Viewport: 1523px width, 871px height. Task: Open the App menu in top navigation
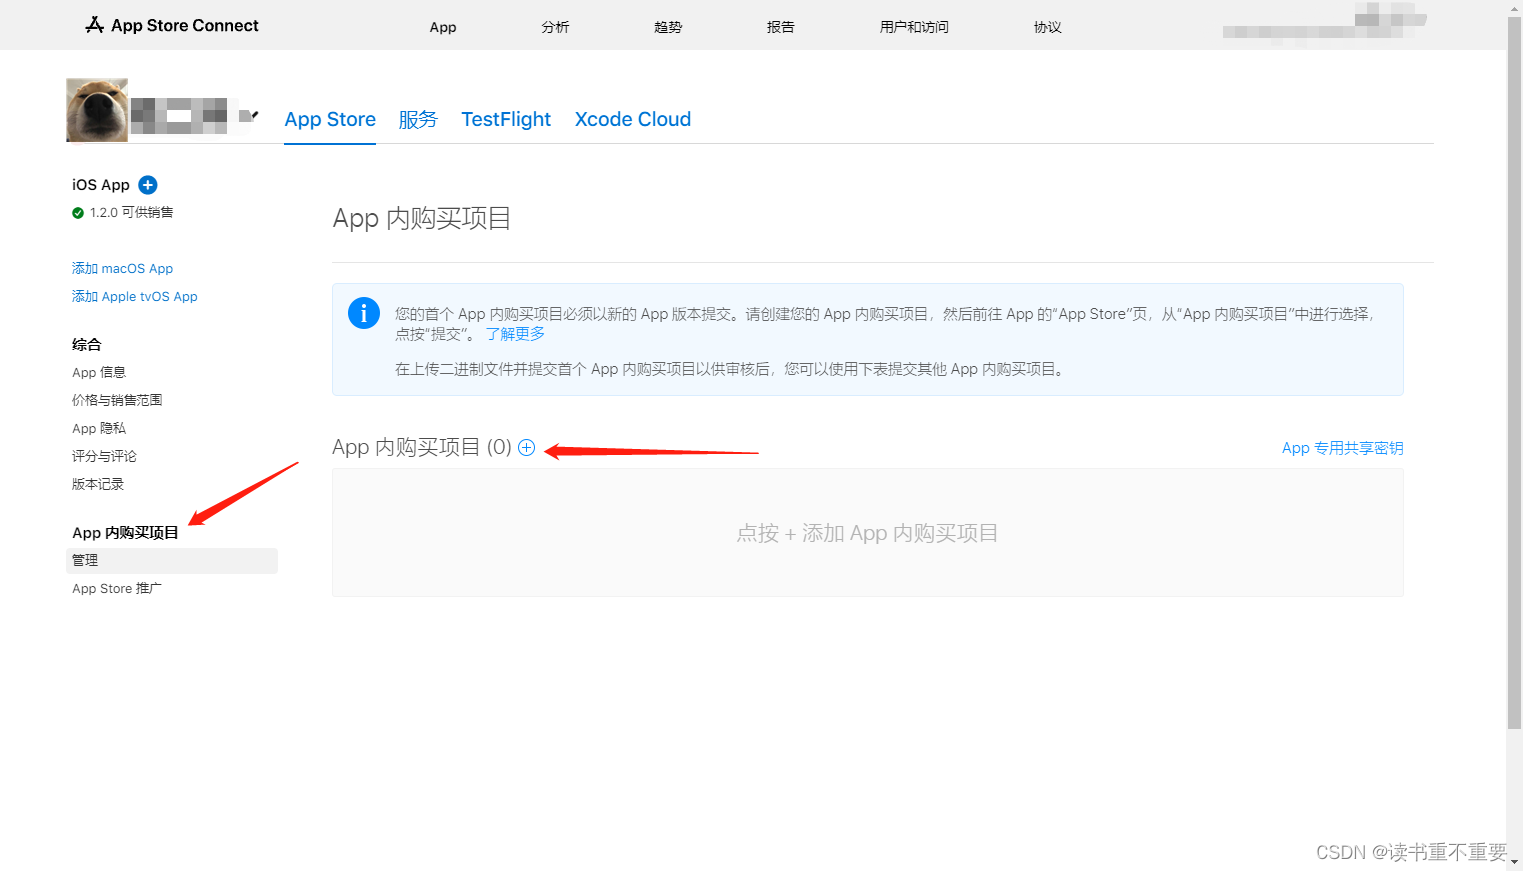443,27
